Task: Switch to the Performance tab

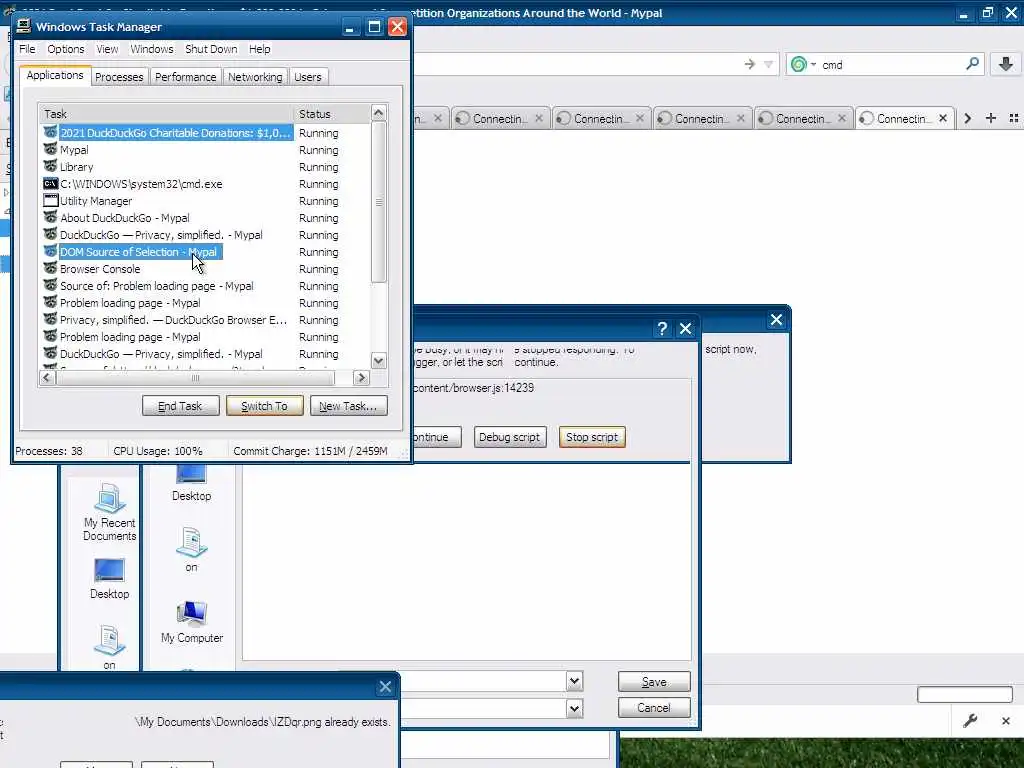Action: [x=185, y=77]
